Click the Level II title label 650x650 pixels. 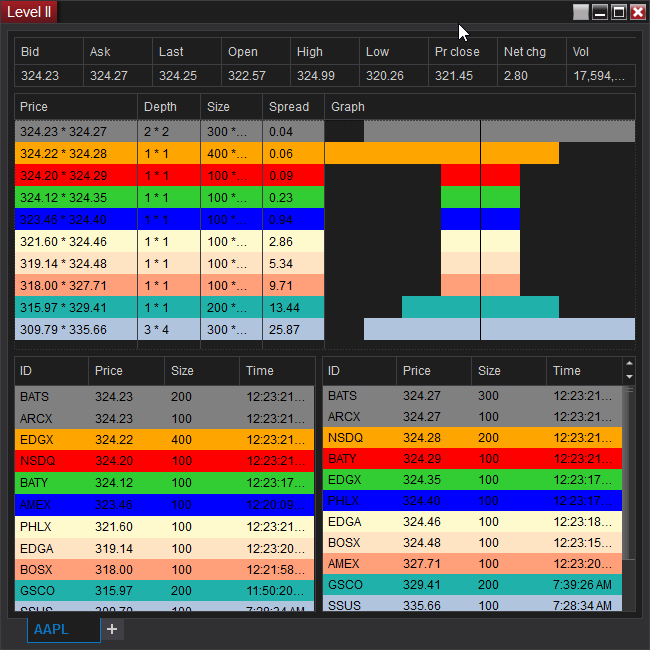click(x=29, y=12)
